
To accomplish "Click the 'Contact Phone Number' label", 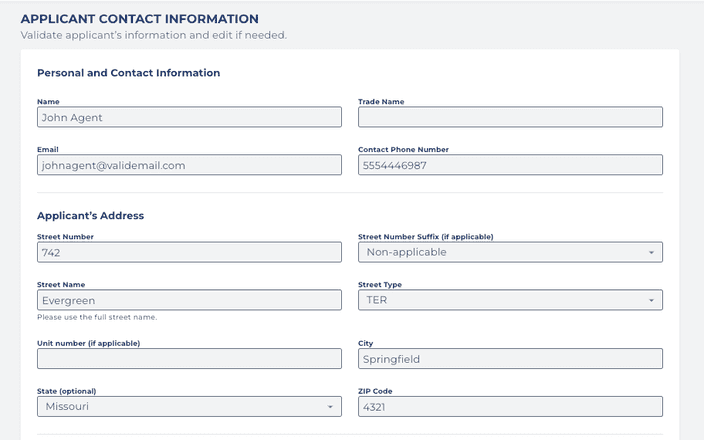I will click(x=403, y=150).
